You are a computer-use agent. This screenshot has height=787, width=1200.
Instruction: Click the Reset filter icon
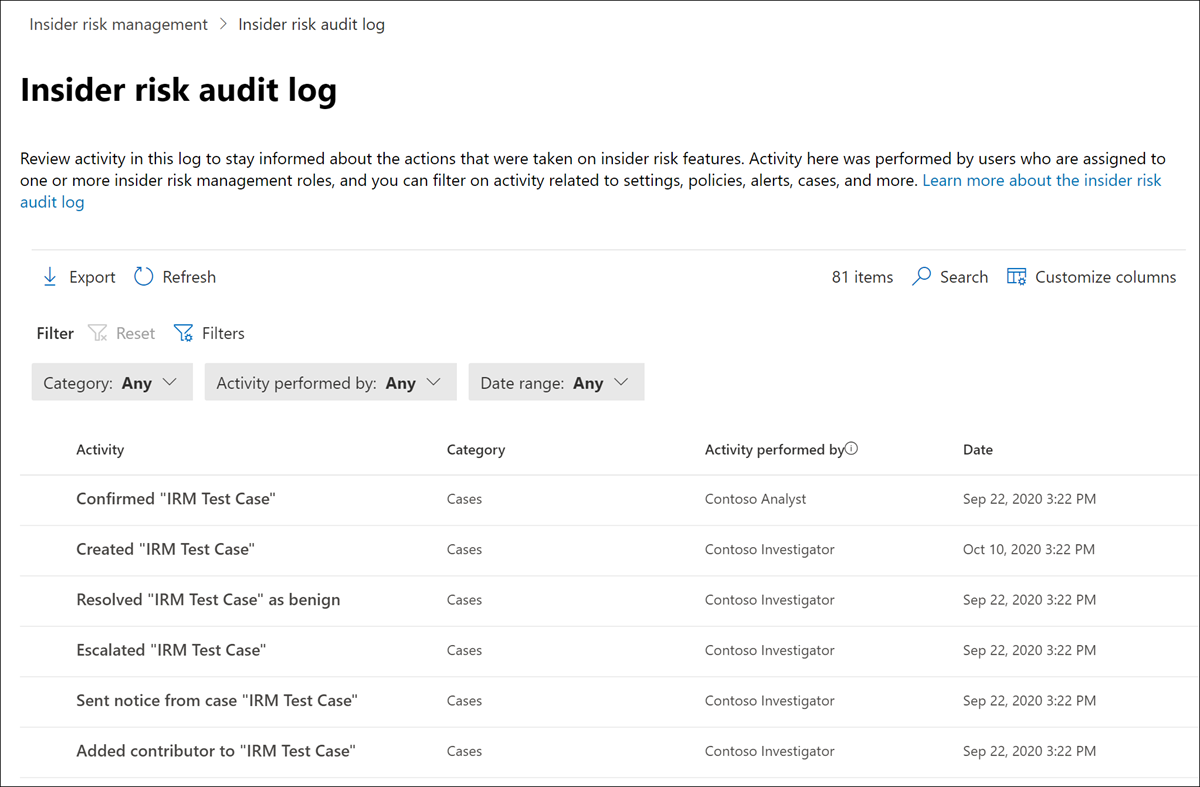point(97,332)
